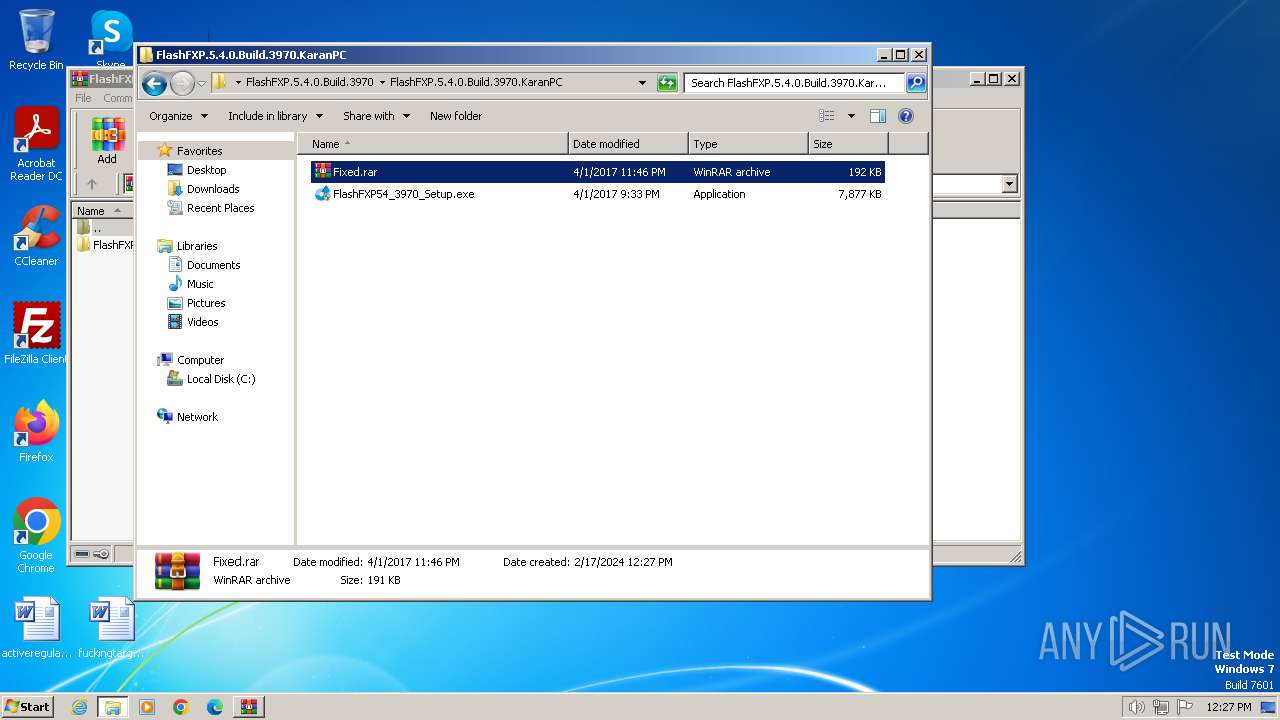Select Libraries in navigation pane

[197, 246]
